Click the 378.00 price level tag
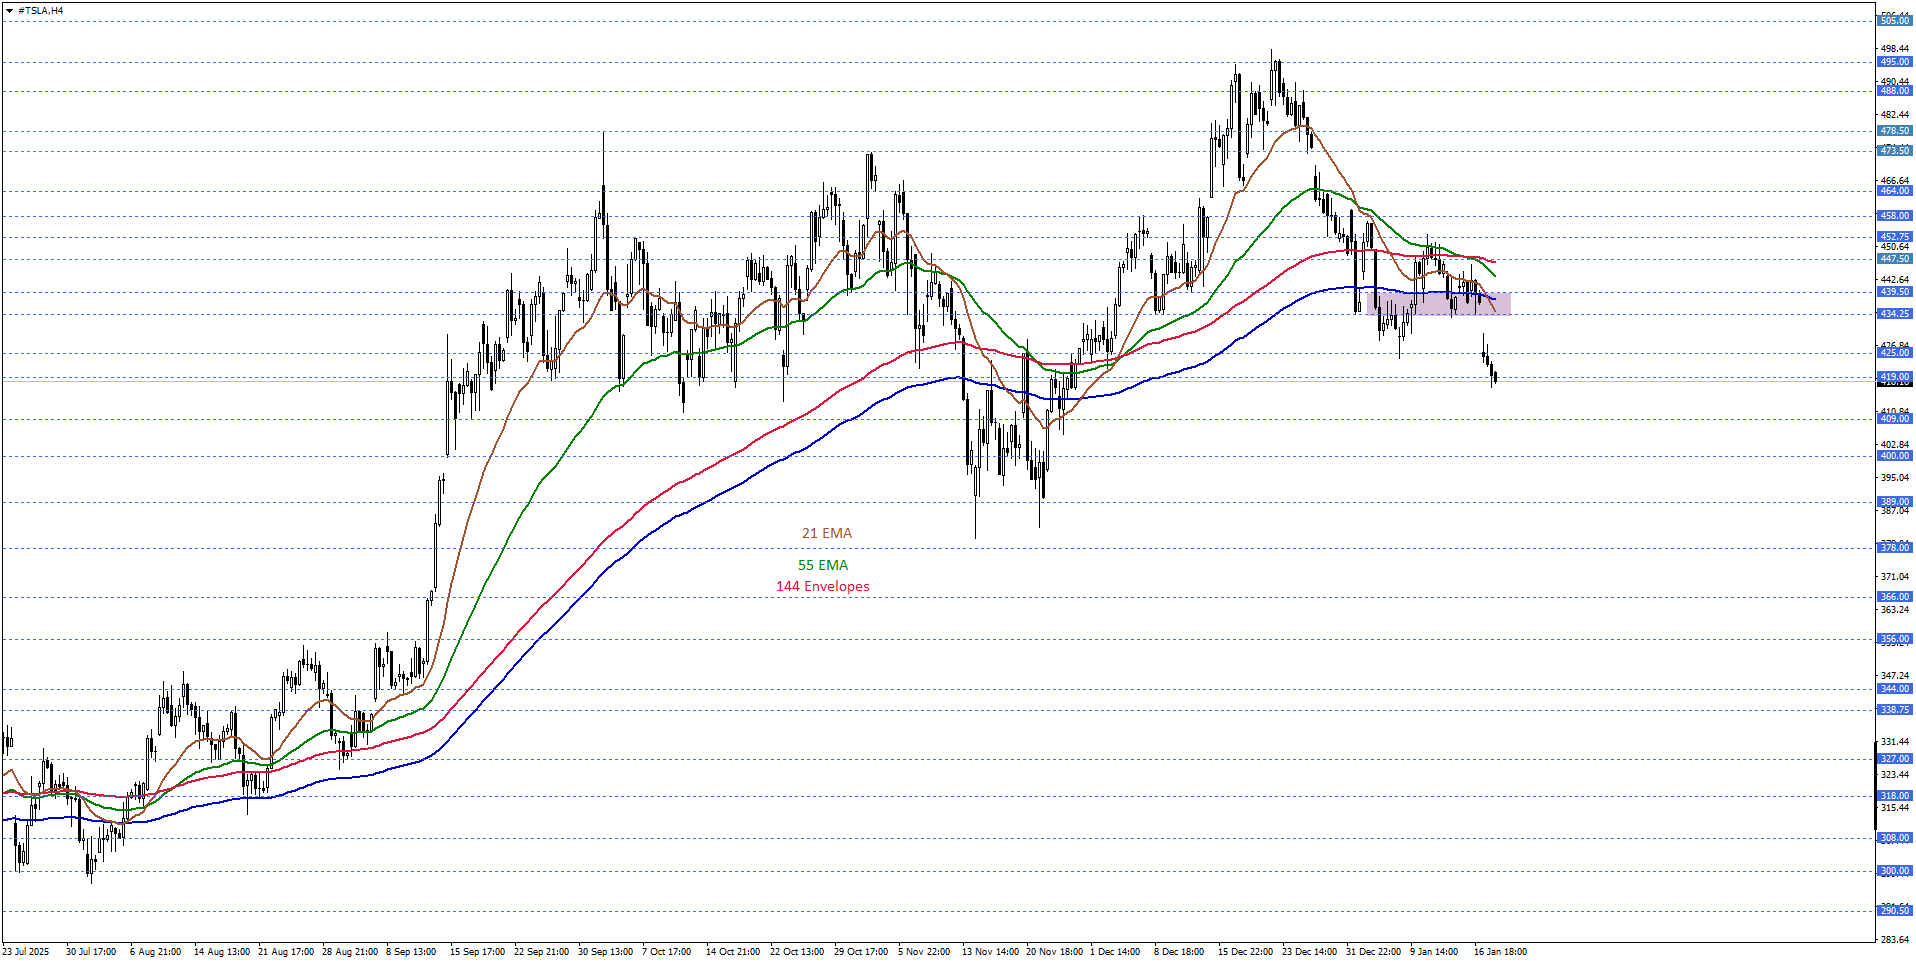Image resolution: width=1916 pixels, height=963 pixels. point(1894,548)
